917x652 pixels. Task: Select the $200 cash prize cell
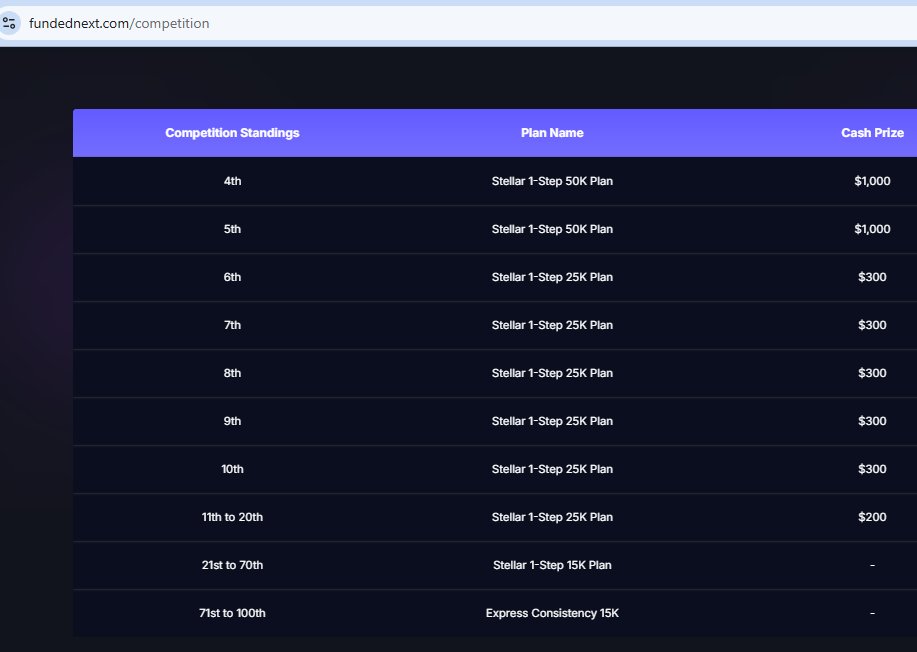[x=872, y=516]
